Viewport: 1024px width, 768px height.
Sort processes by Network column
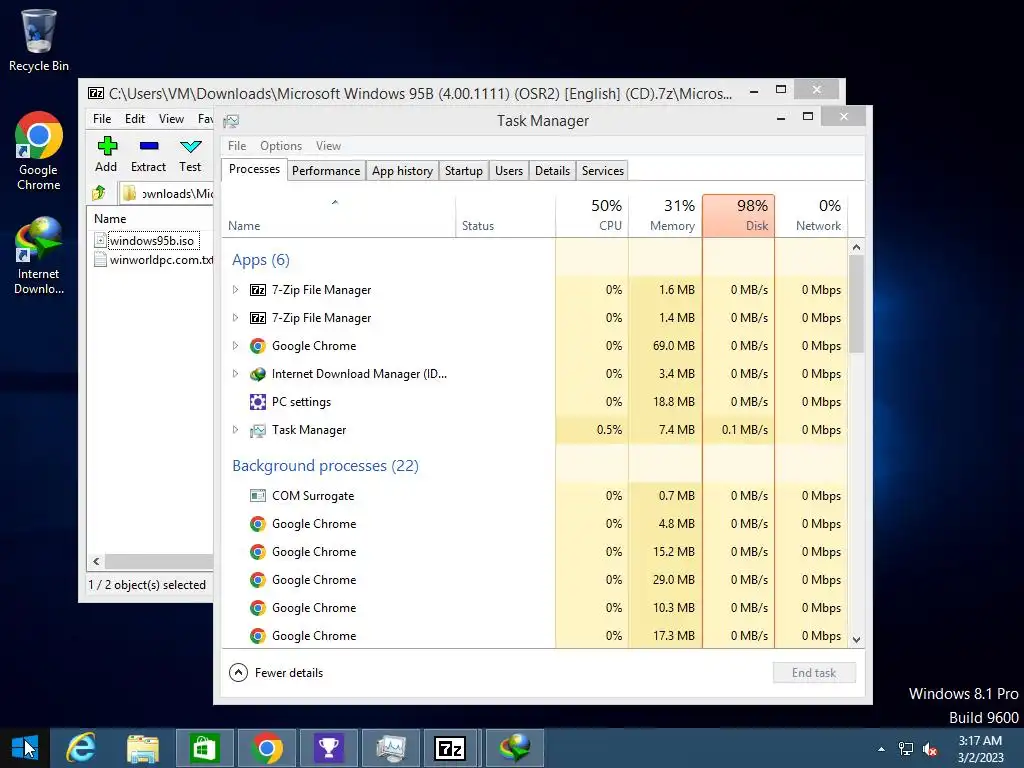click(x=812, y=216)
